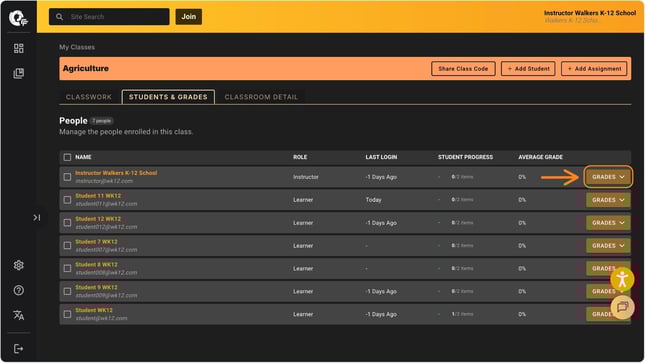Image resolution: width=645 pixels, height=363 pixels.
Task: Check the Student 8 WK12 row checkbox
Action: point(67,268)
